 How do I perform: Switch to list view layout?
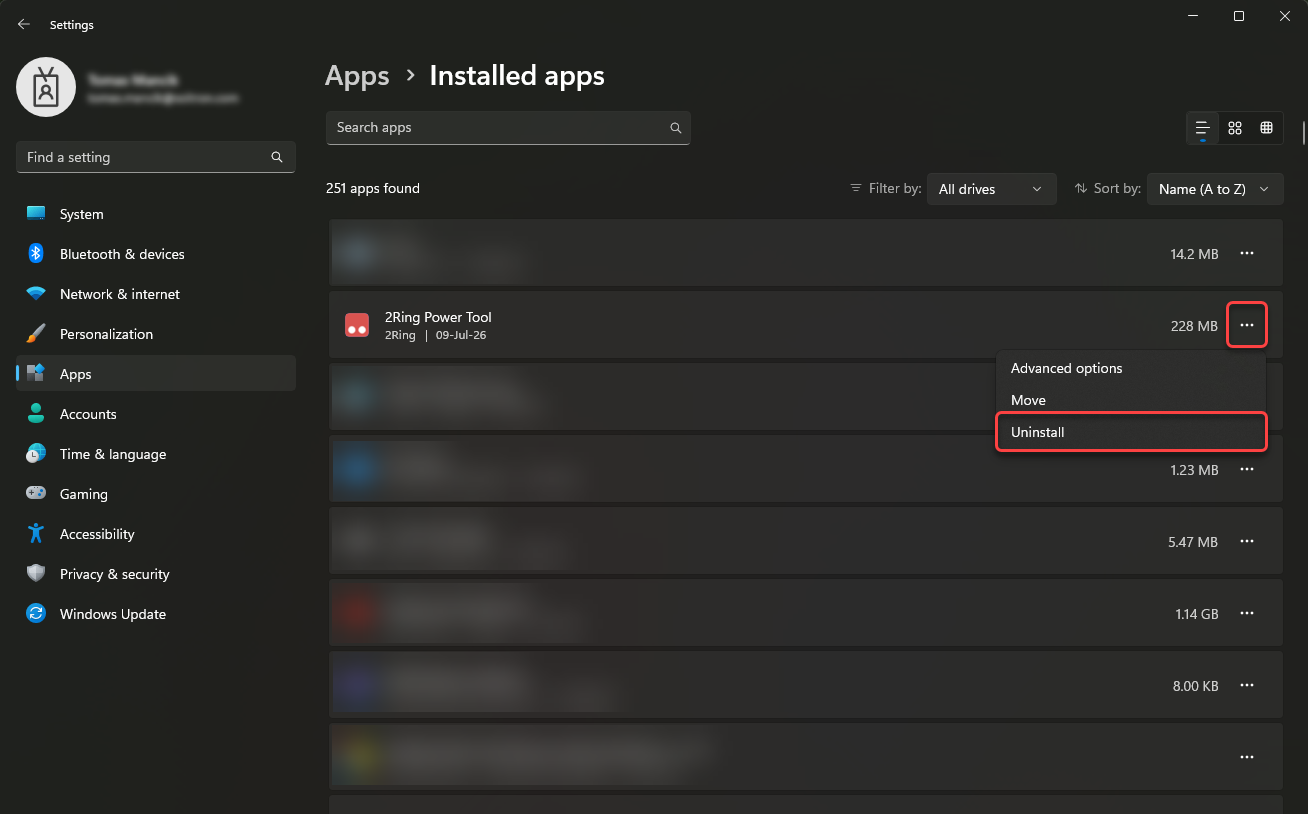pyautogui.click(x=1203, y=128)
